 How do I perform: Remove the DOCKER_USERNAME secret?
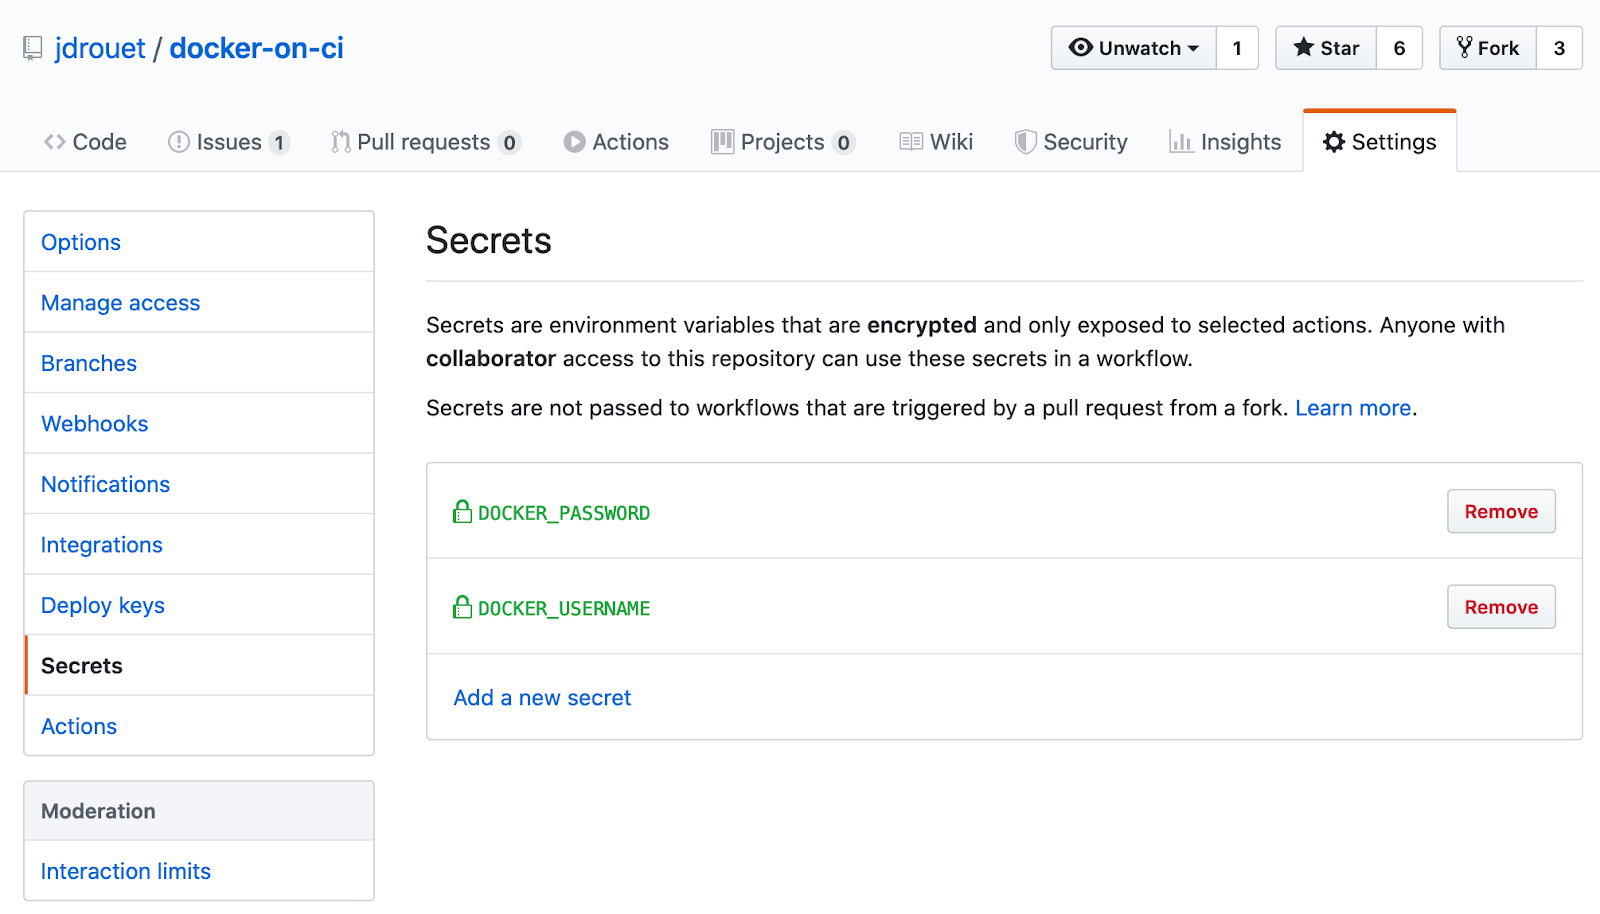coord(1500,607)
